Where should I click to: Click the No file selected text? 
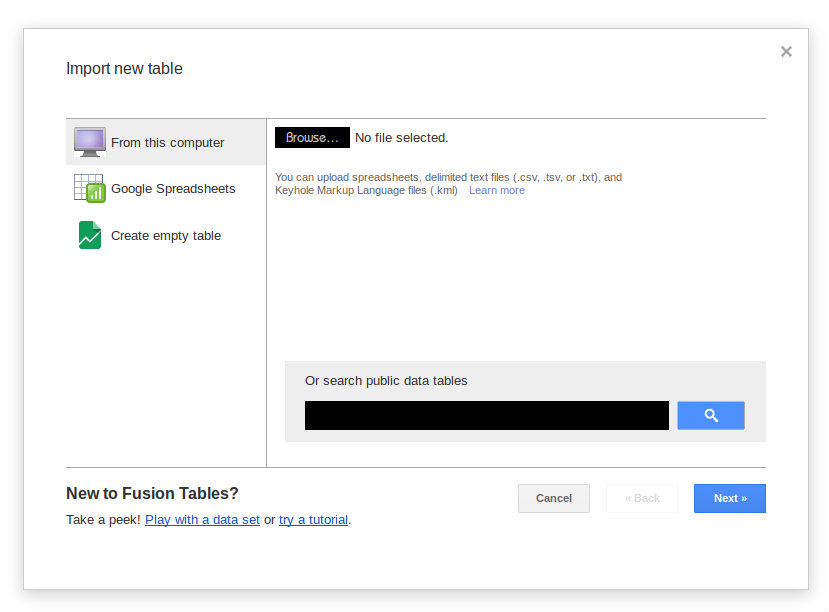point(401,138)
